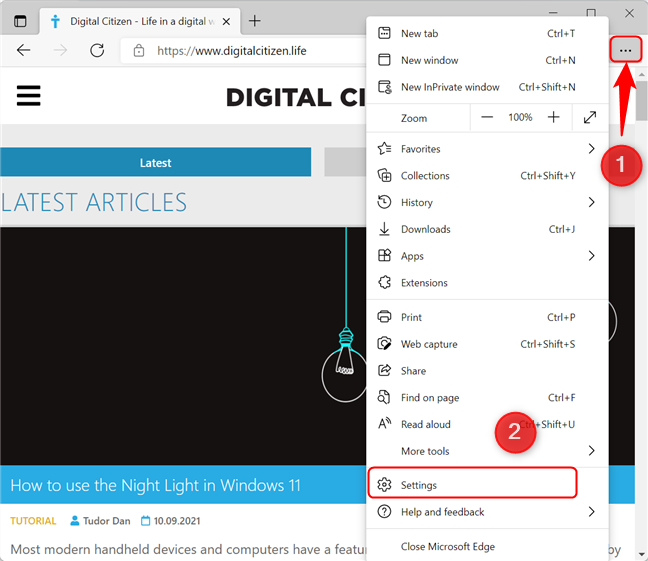Image resolution: width=648 pixels, height=561 pixels.
Task: Expand the History submenu chevron
Action: point(591,202)
